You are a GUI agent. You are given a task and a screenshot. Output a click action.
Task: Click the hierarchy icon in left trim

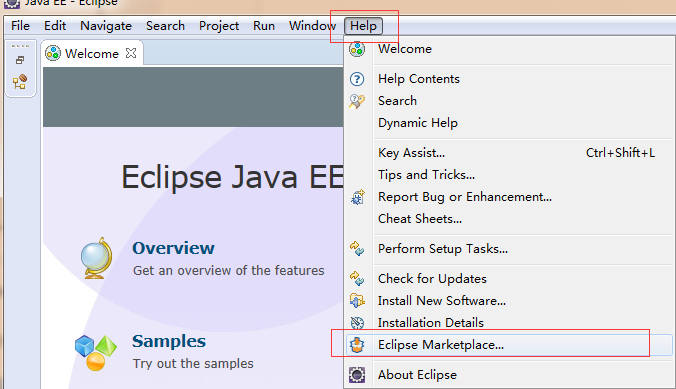20,82
